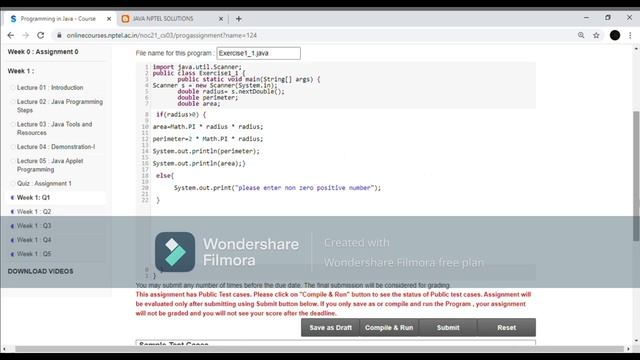The image size is (640, 360).
Task: Click the scroll-down arrow of vertical scrollbar
Action: (x=636, y=340)
